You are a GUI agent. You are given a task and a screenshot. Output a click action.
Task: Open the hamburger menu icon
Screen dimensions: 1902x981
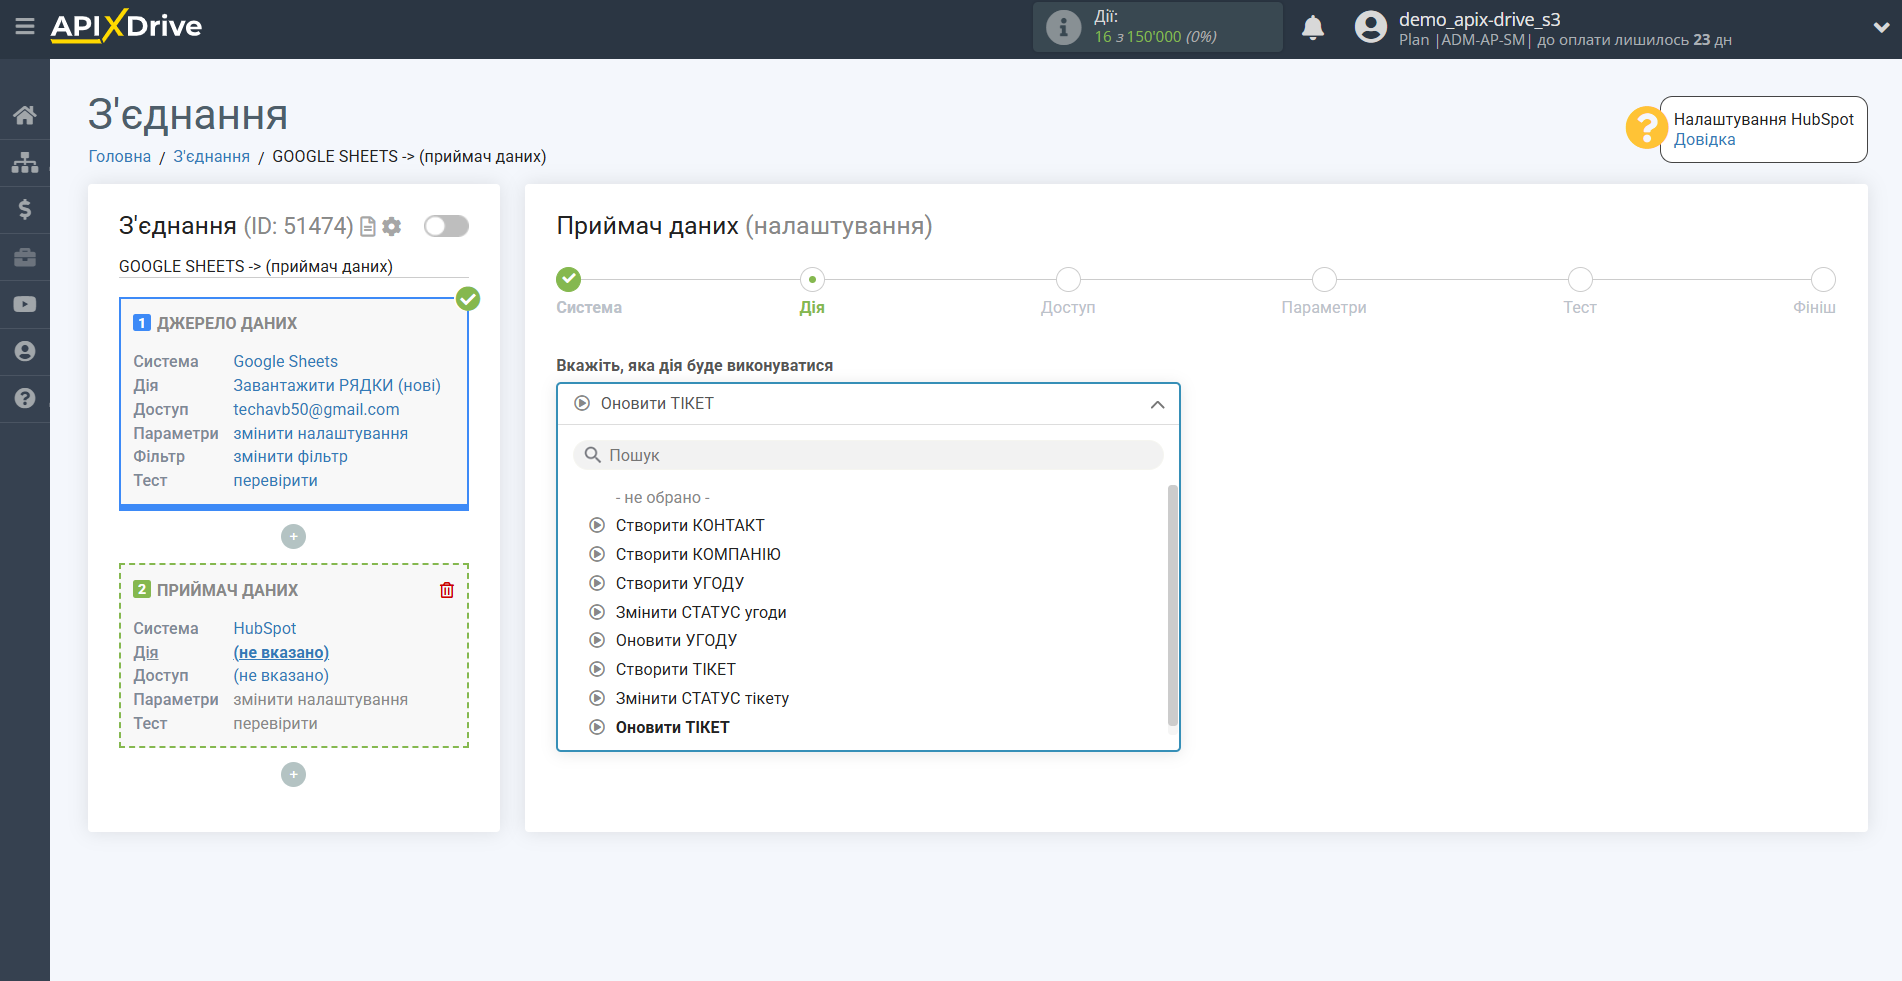click(x=25, y=27)
